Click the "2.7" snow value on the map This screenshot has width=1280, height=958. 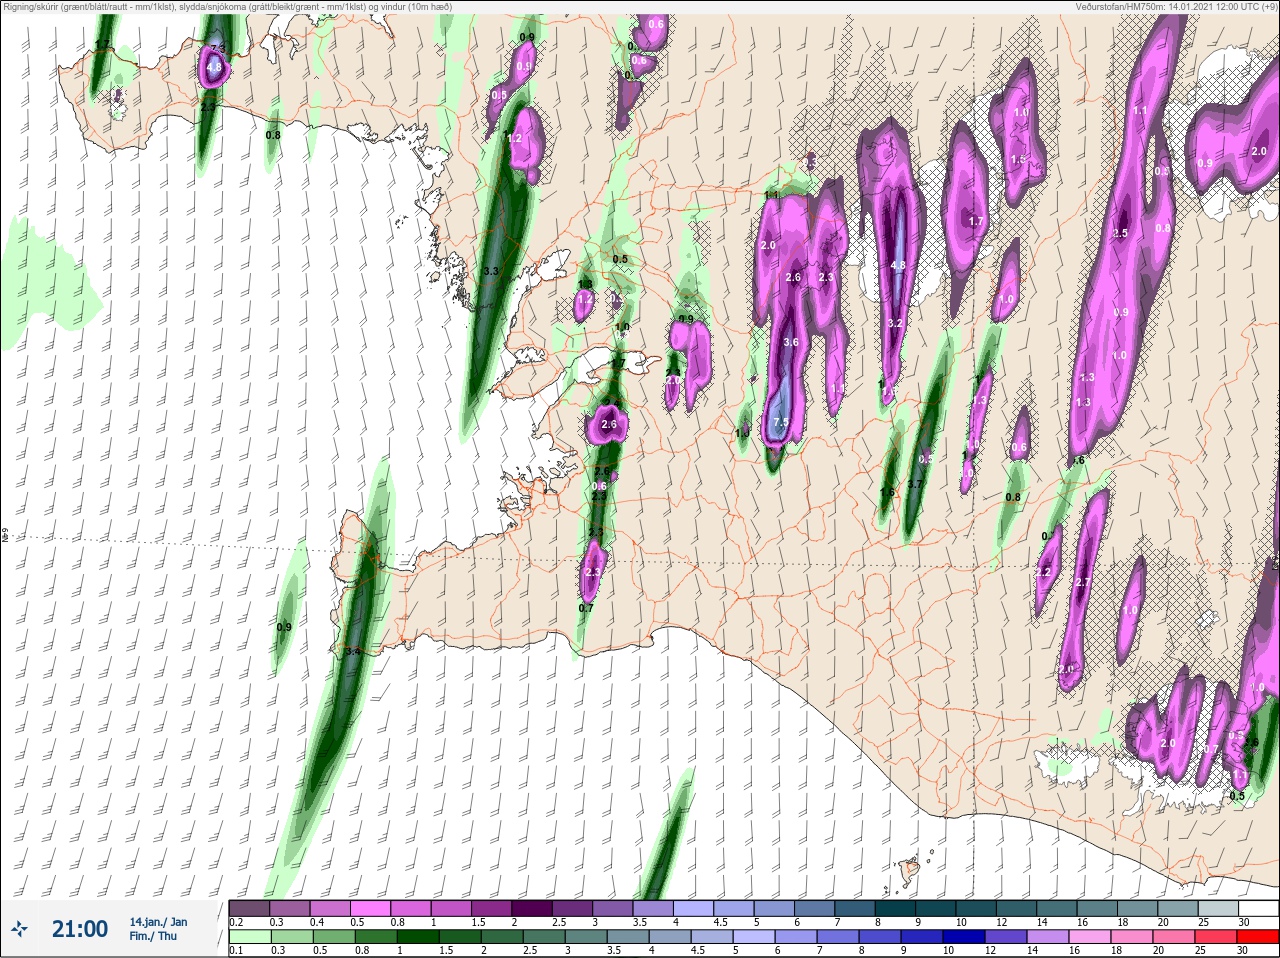pyautogui.click(x=1082, y=582)
